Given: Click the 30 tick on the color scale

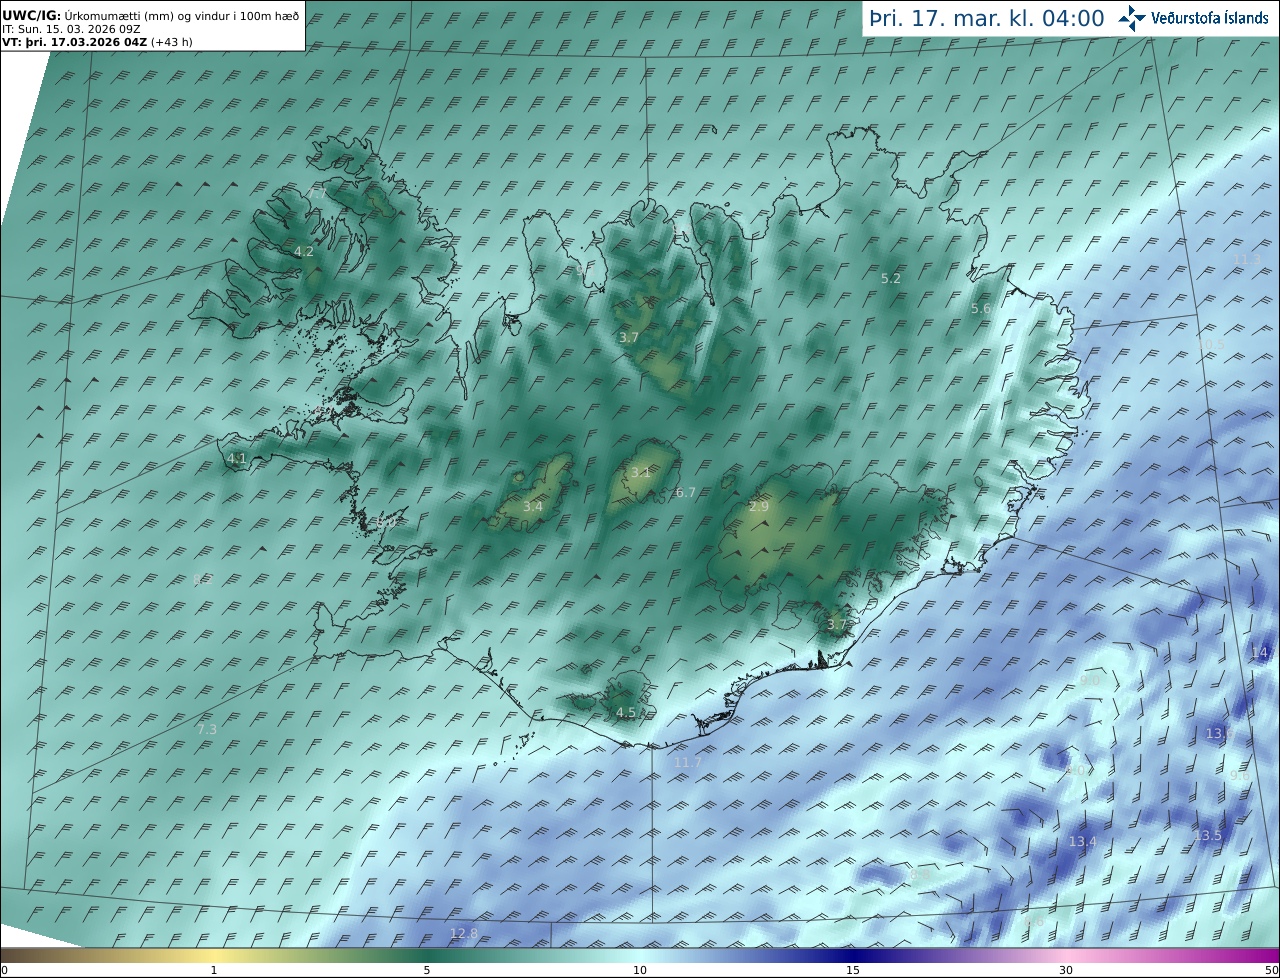Looking at the screenshot, I should click(1066, 970).
